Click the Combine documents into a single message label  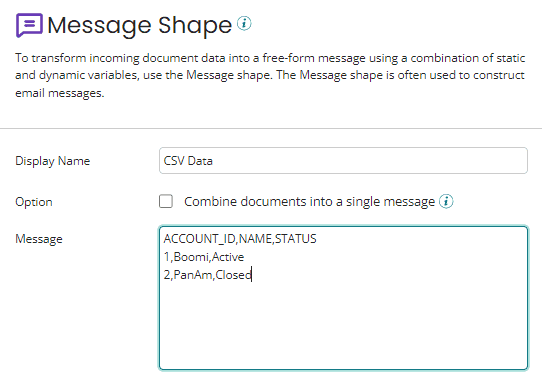tap(309, 202)
